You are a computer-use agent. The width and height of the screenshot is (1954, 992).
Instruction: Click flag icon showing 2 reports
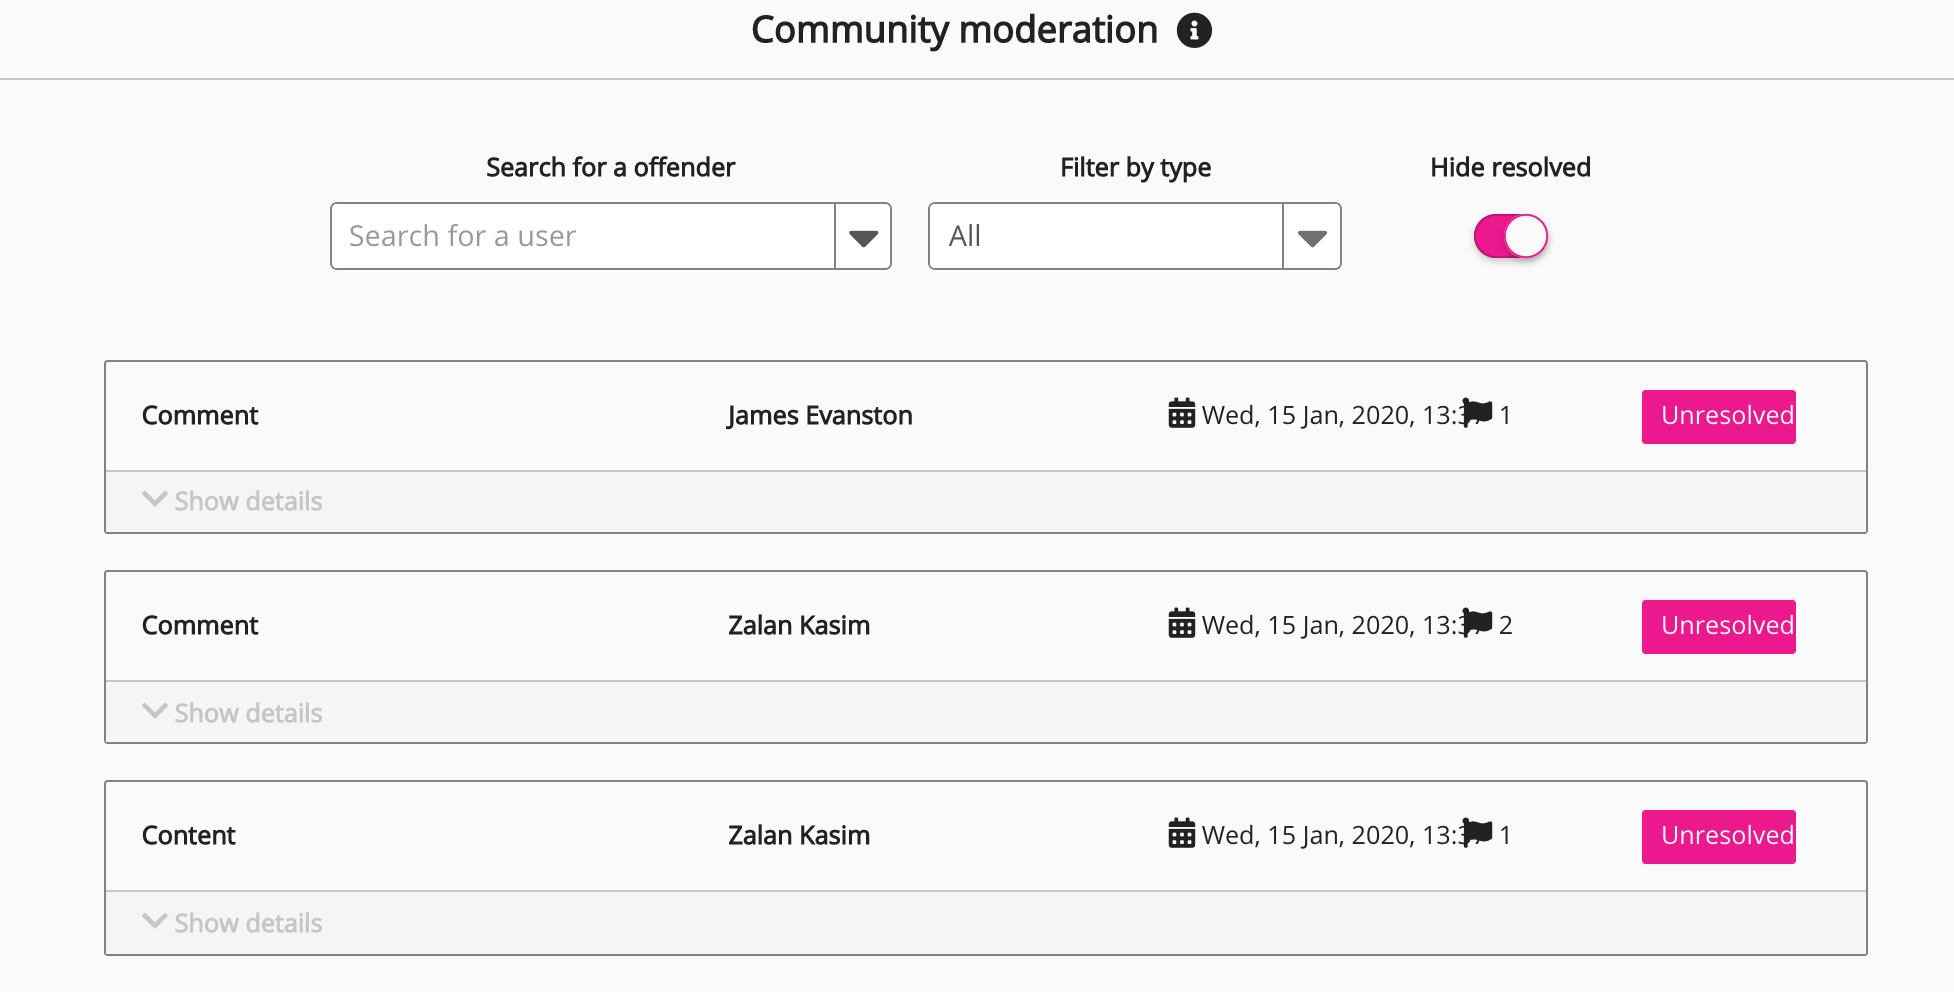(x=1478, y=622)
